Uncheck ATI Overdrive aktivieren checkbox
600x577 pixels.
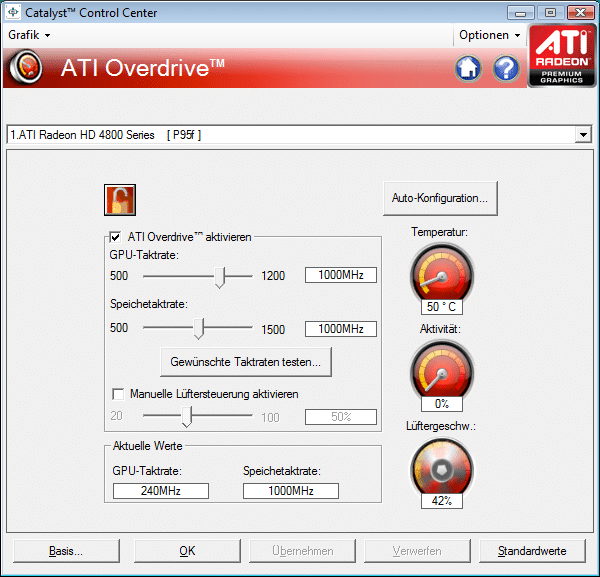(x=115, y=237)
